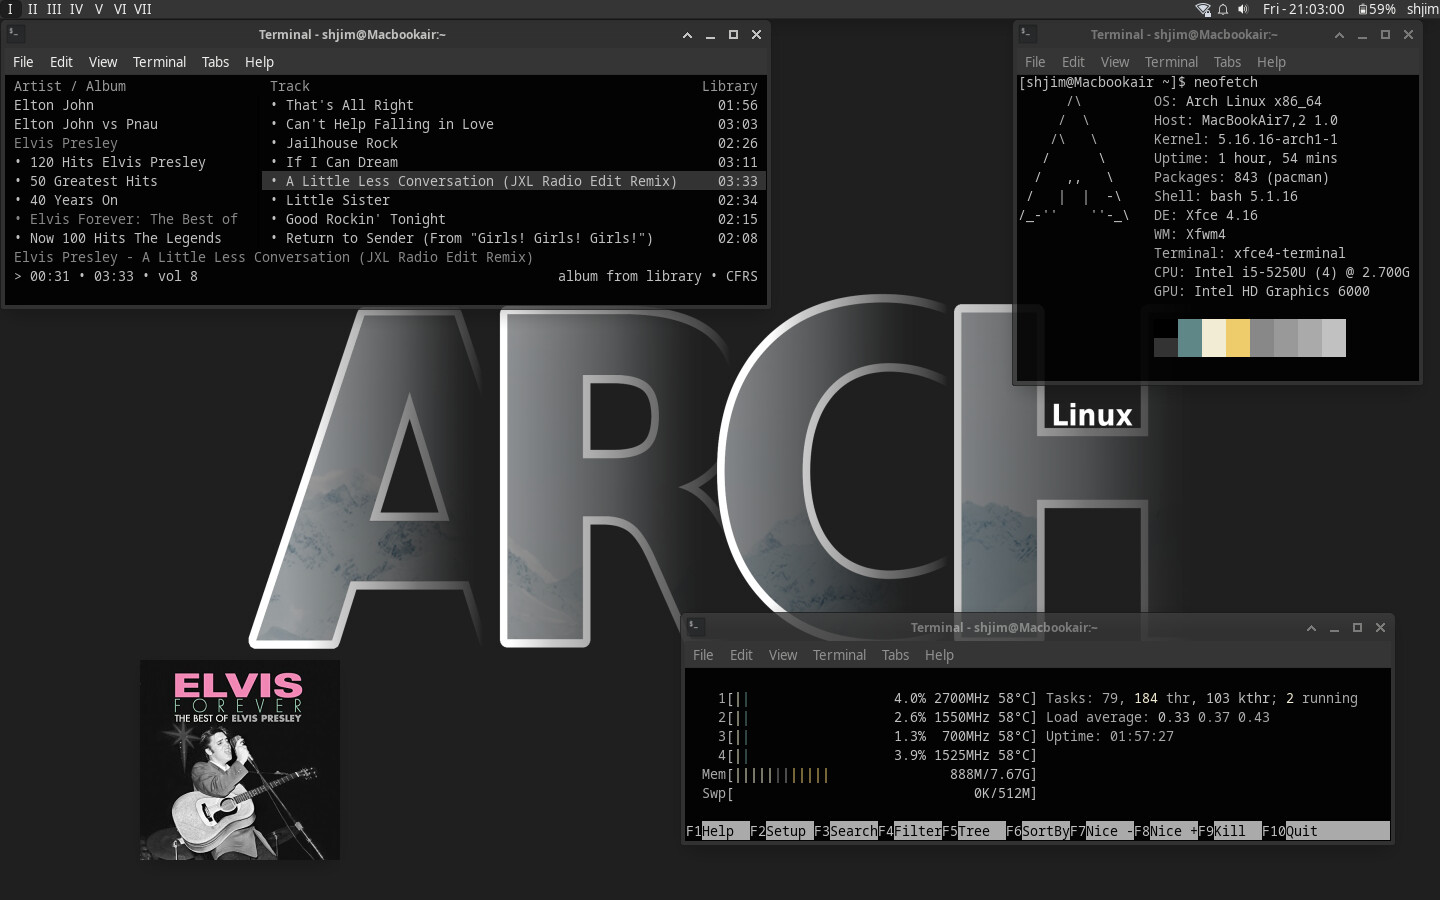Open View menu in the music player terminal

[x=103, y=62]
